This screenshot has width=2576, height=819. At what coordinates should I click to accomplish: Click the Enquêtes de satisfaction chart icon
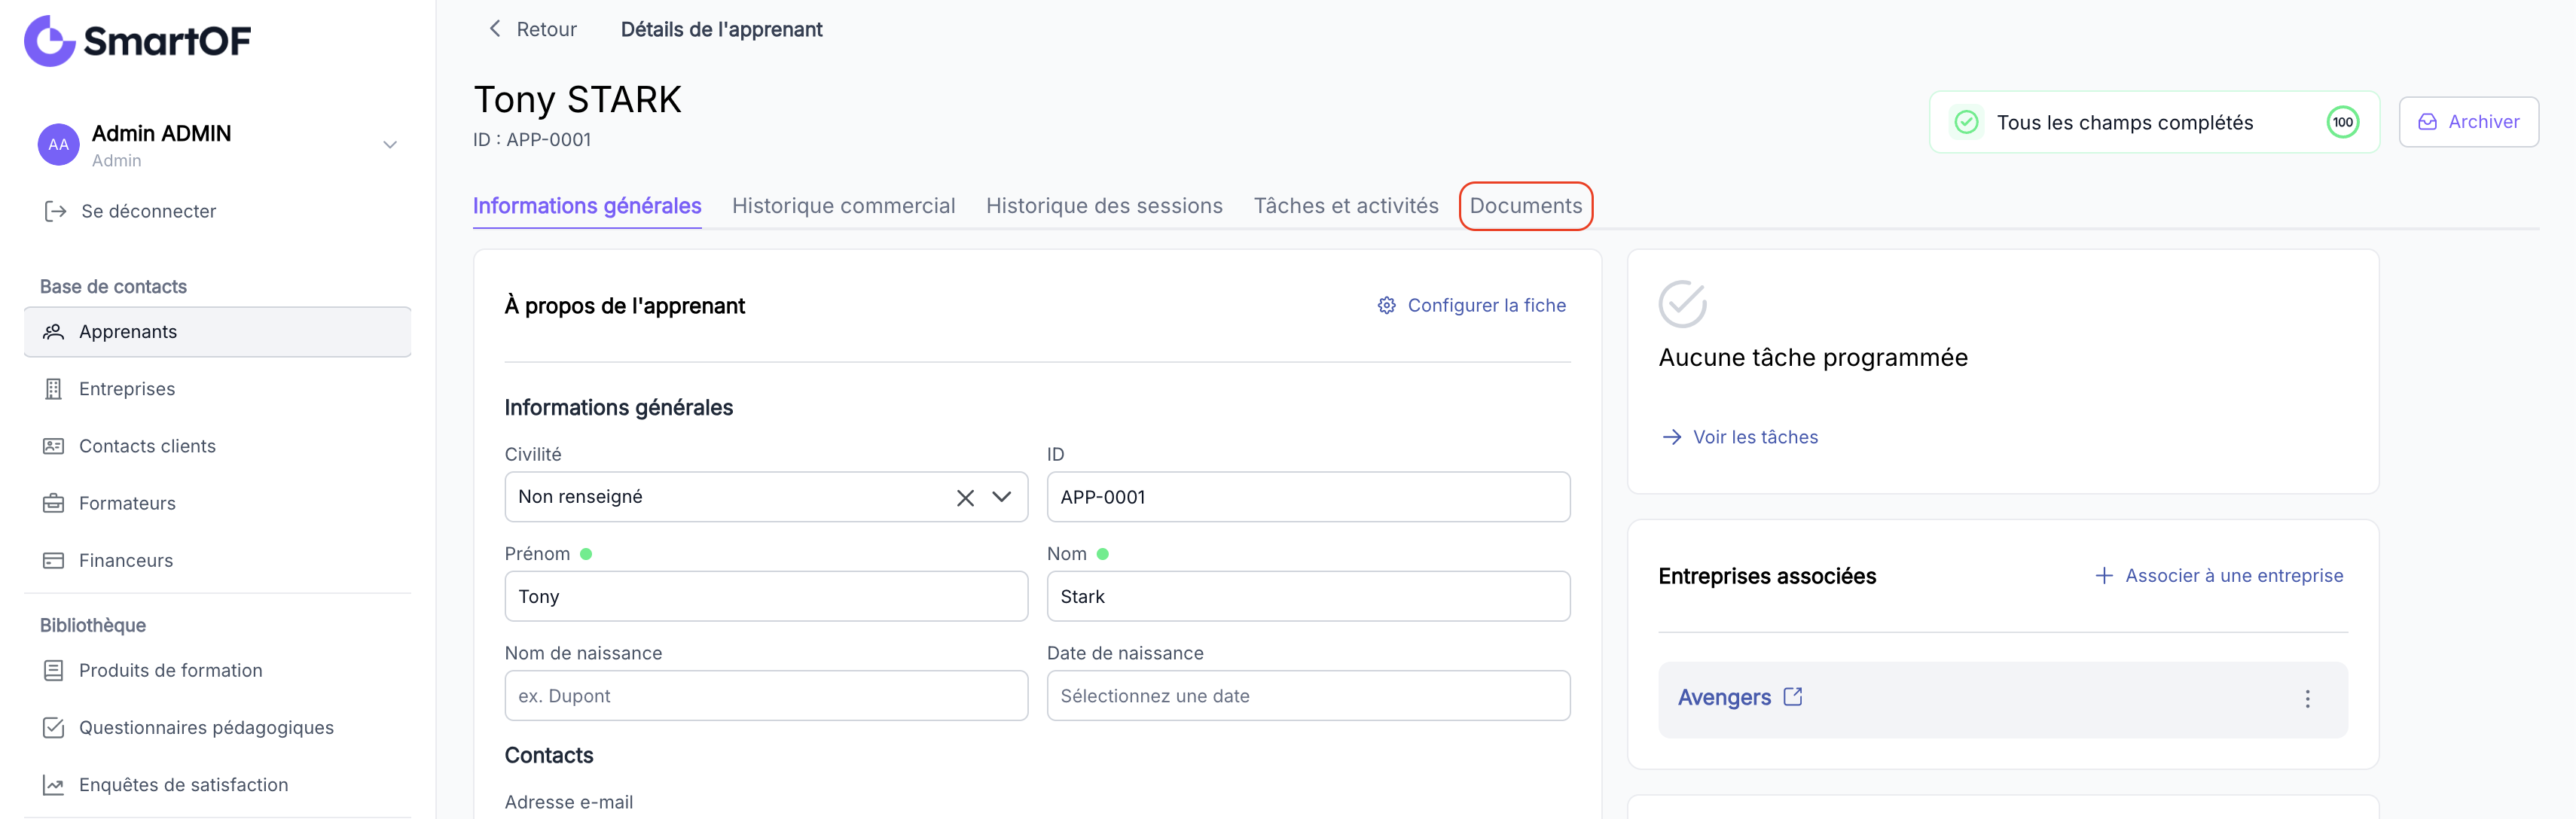point(54,785)
